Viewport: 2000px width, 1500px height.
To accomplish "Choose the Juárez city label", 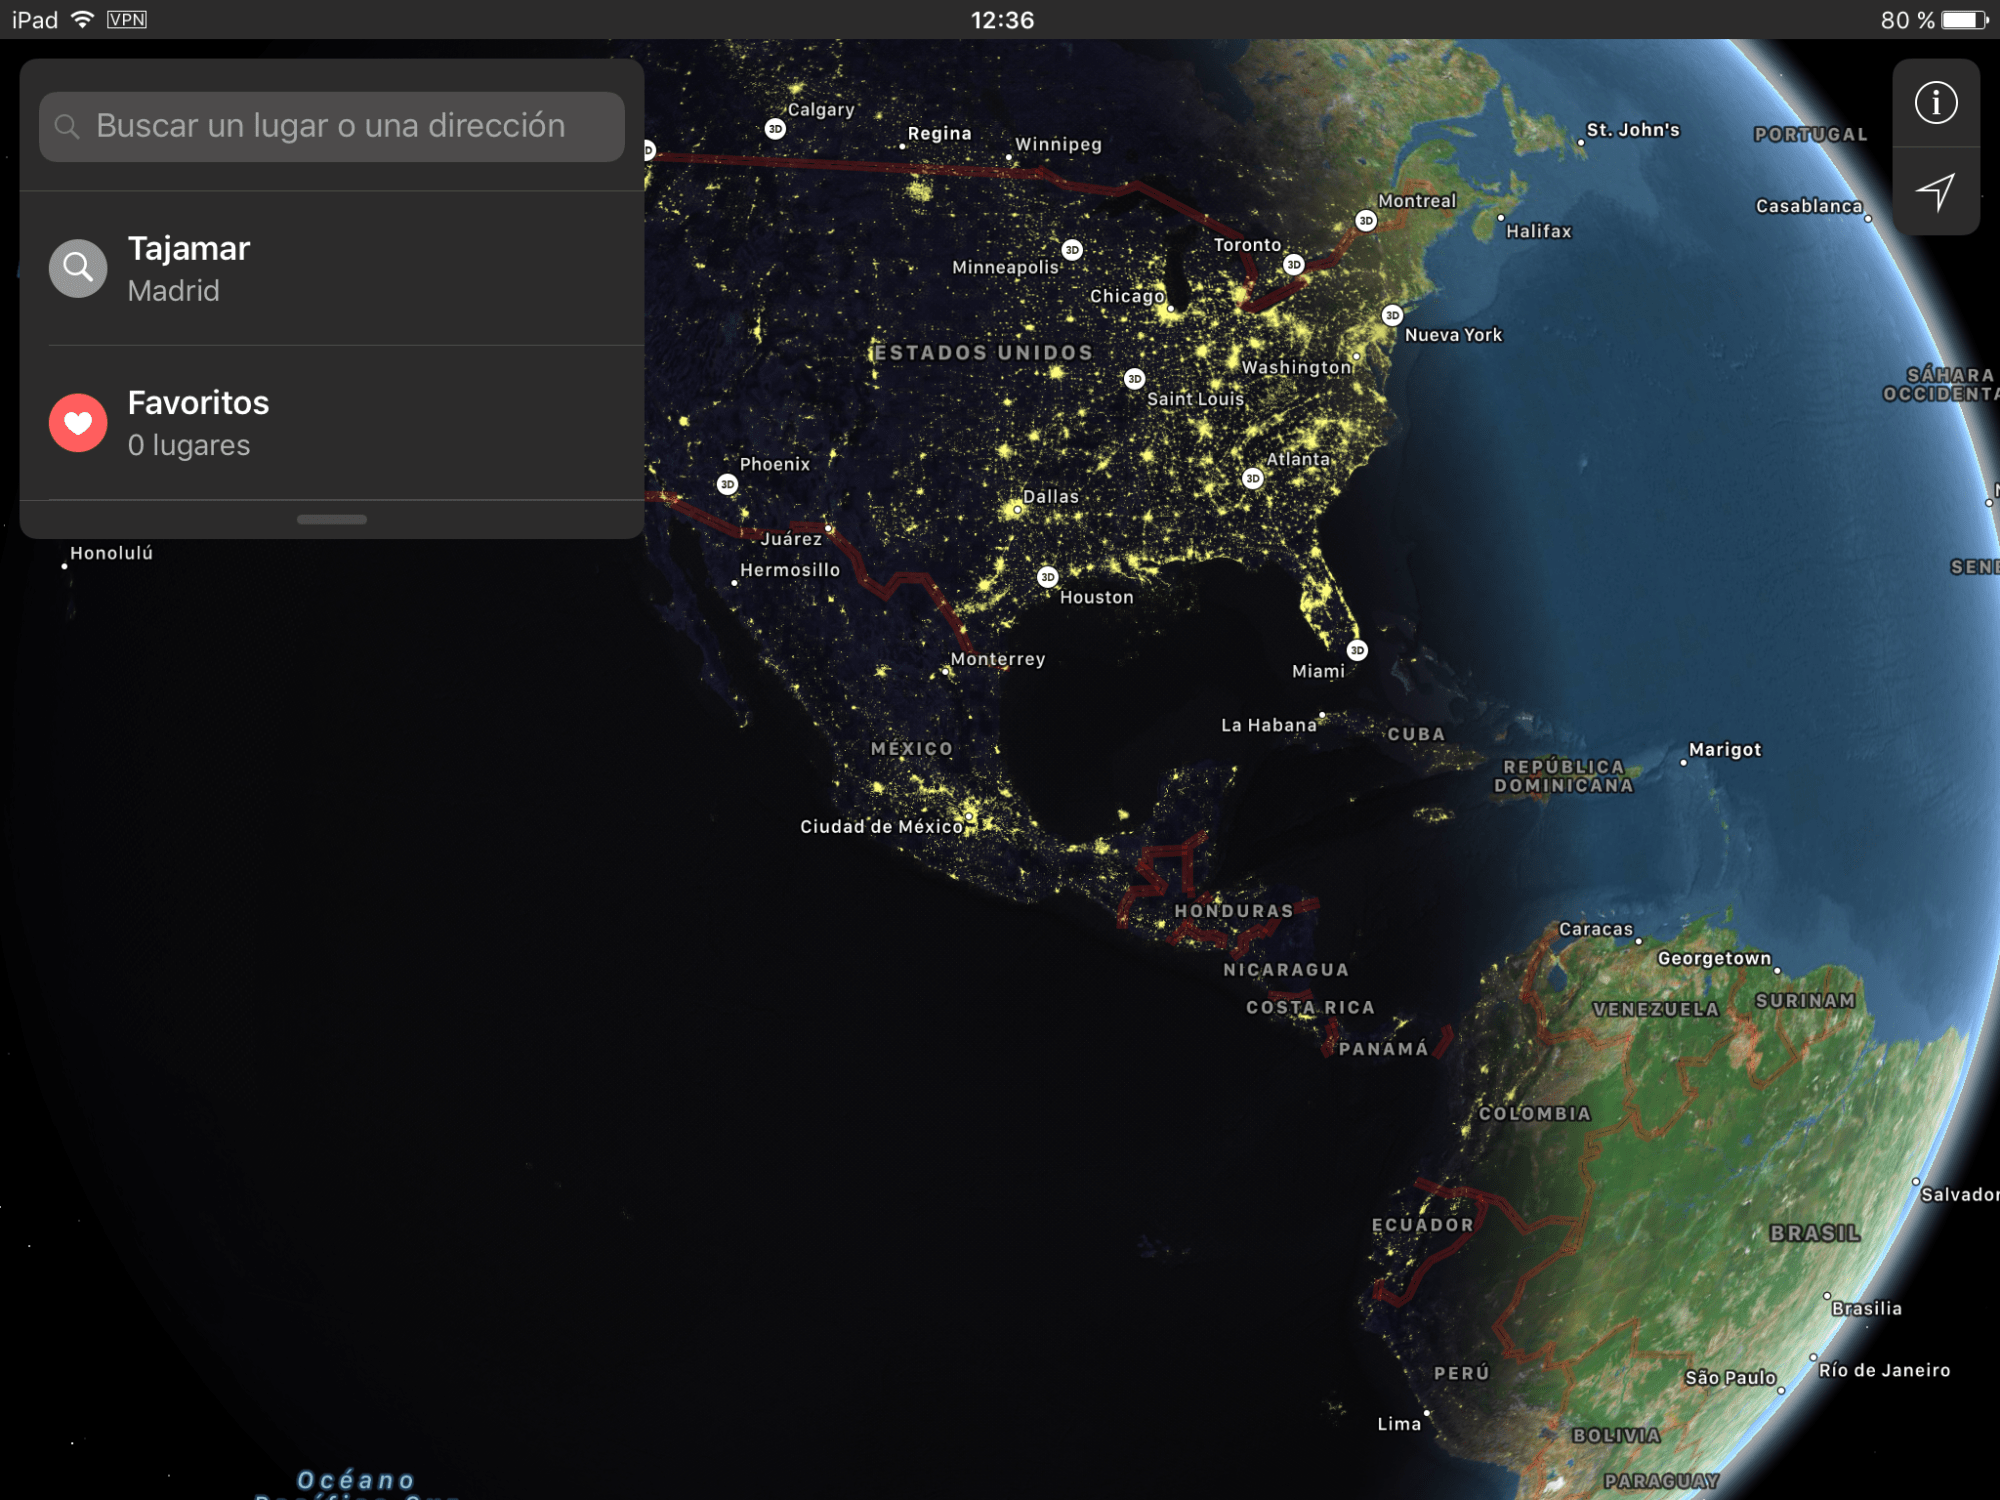I will click(791, 539).
